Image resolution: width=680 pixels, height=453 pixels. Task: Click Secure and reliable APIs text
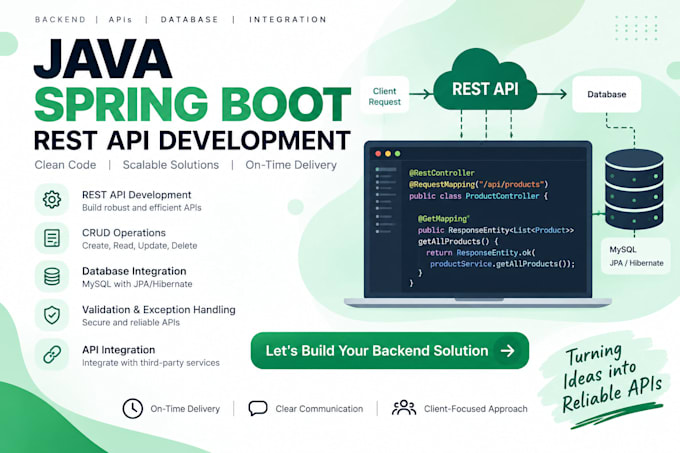(x=131, y=323)
